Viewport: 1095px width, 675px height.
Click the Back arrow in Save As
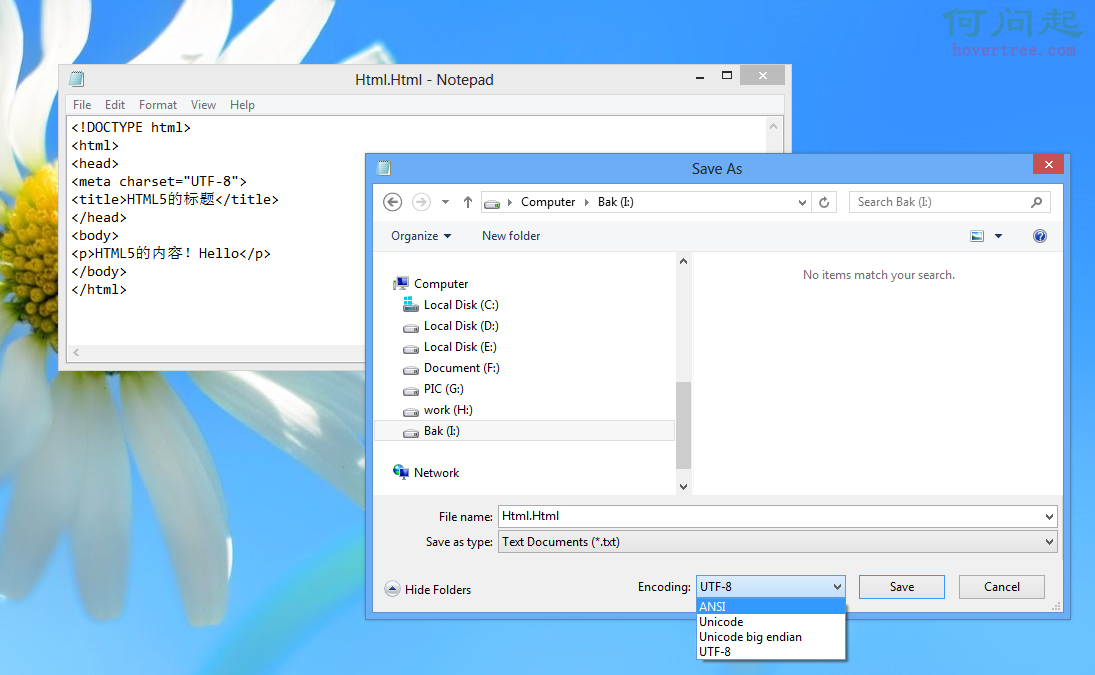click(x=393, y=202)
